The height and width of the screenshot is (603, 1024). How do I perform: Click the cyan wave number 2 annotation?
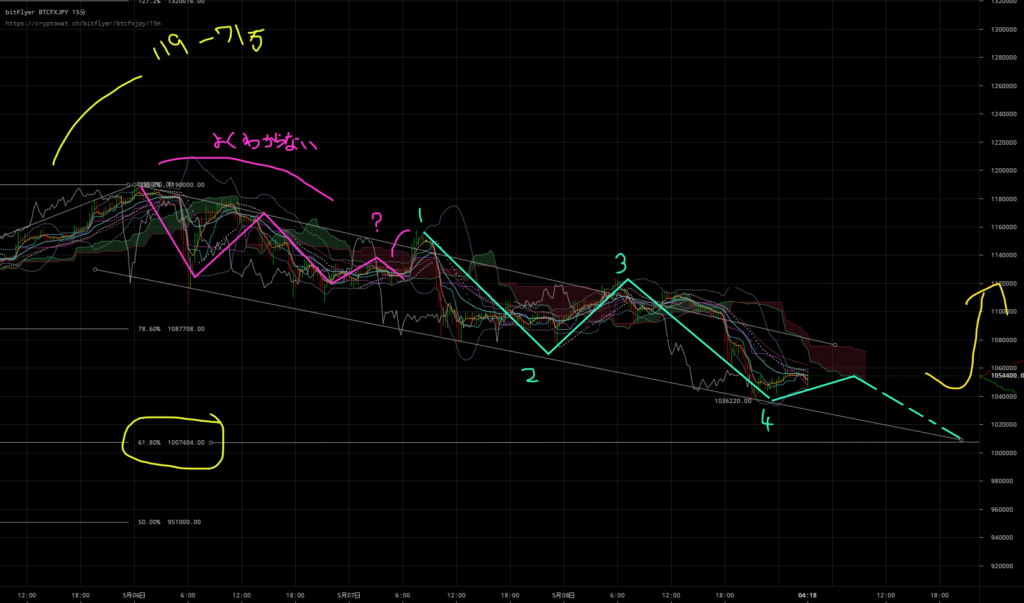(530, 376)
